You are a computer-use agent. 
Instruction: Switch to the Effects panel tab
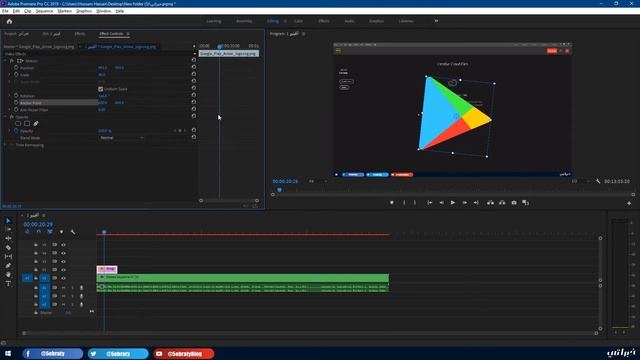coord(80,33)
